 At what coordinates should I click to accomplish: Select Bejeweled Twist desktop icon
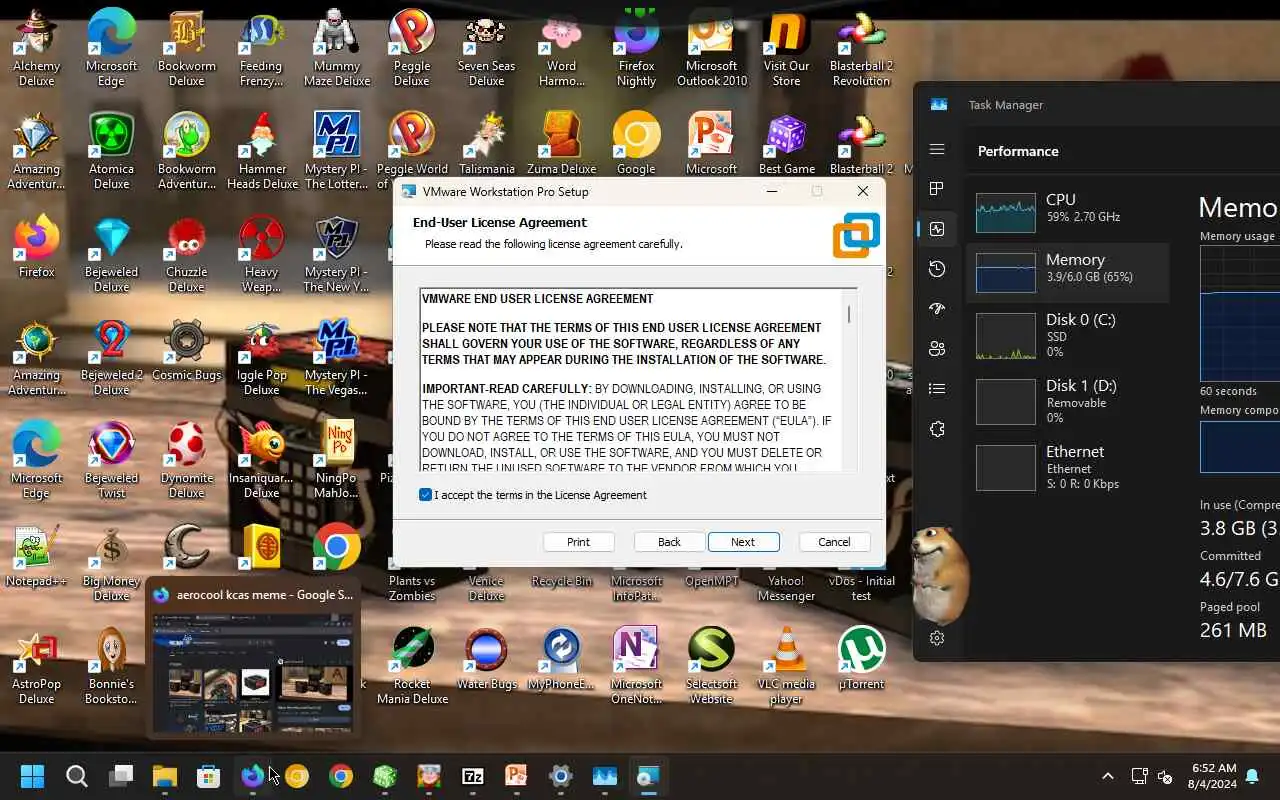pos(111,460)
